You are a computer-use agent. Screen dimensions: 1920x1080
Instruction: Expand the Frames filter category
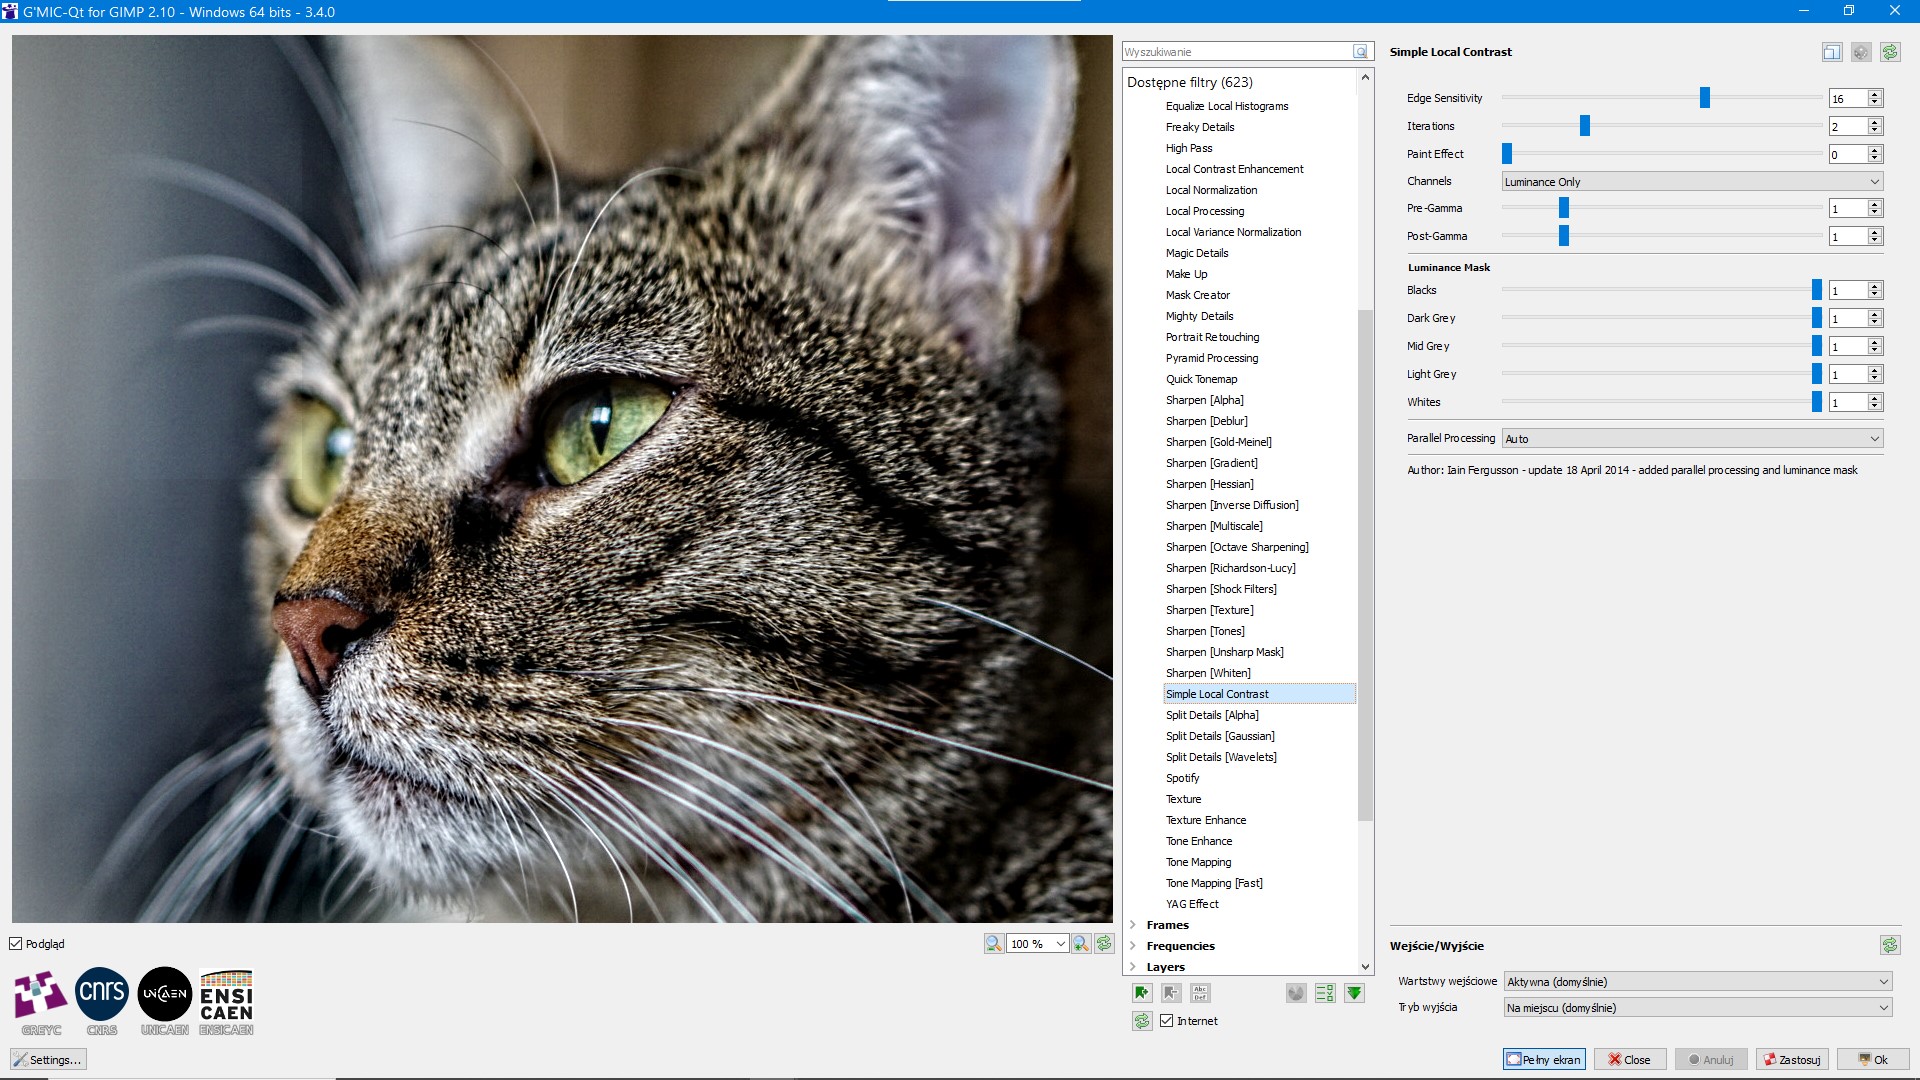(x=1133, y=925)
